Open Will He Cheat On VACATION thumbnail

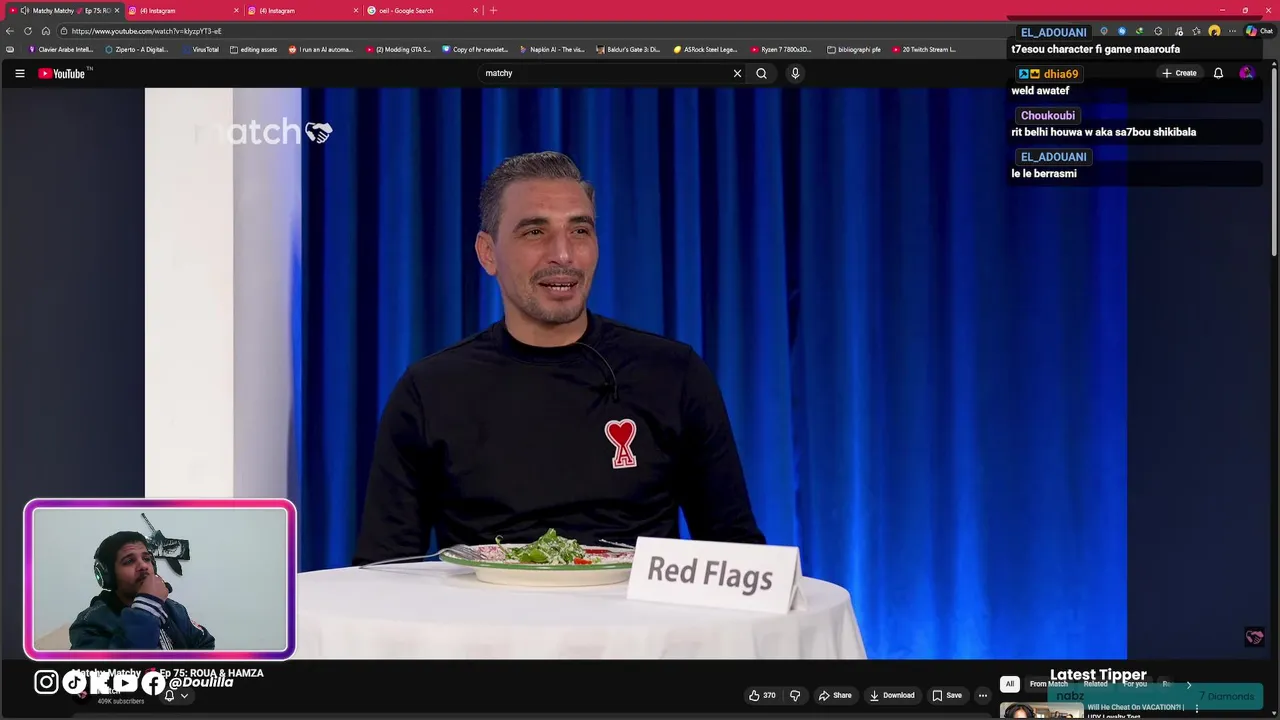pyautogui.click(x=1041, y=710)
